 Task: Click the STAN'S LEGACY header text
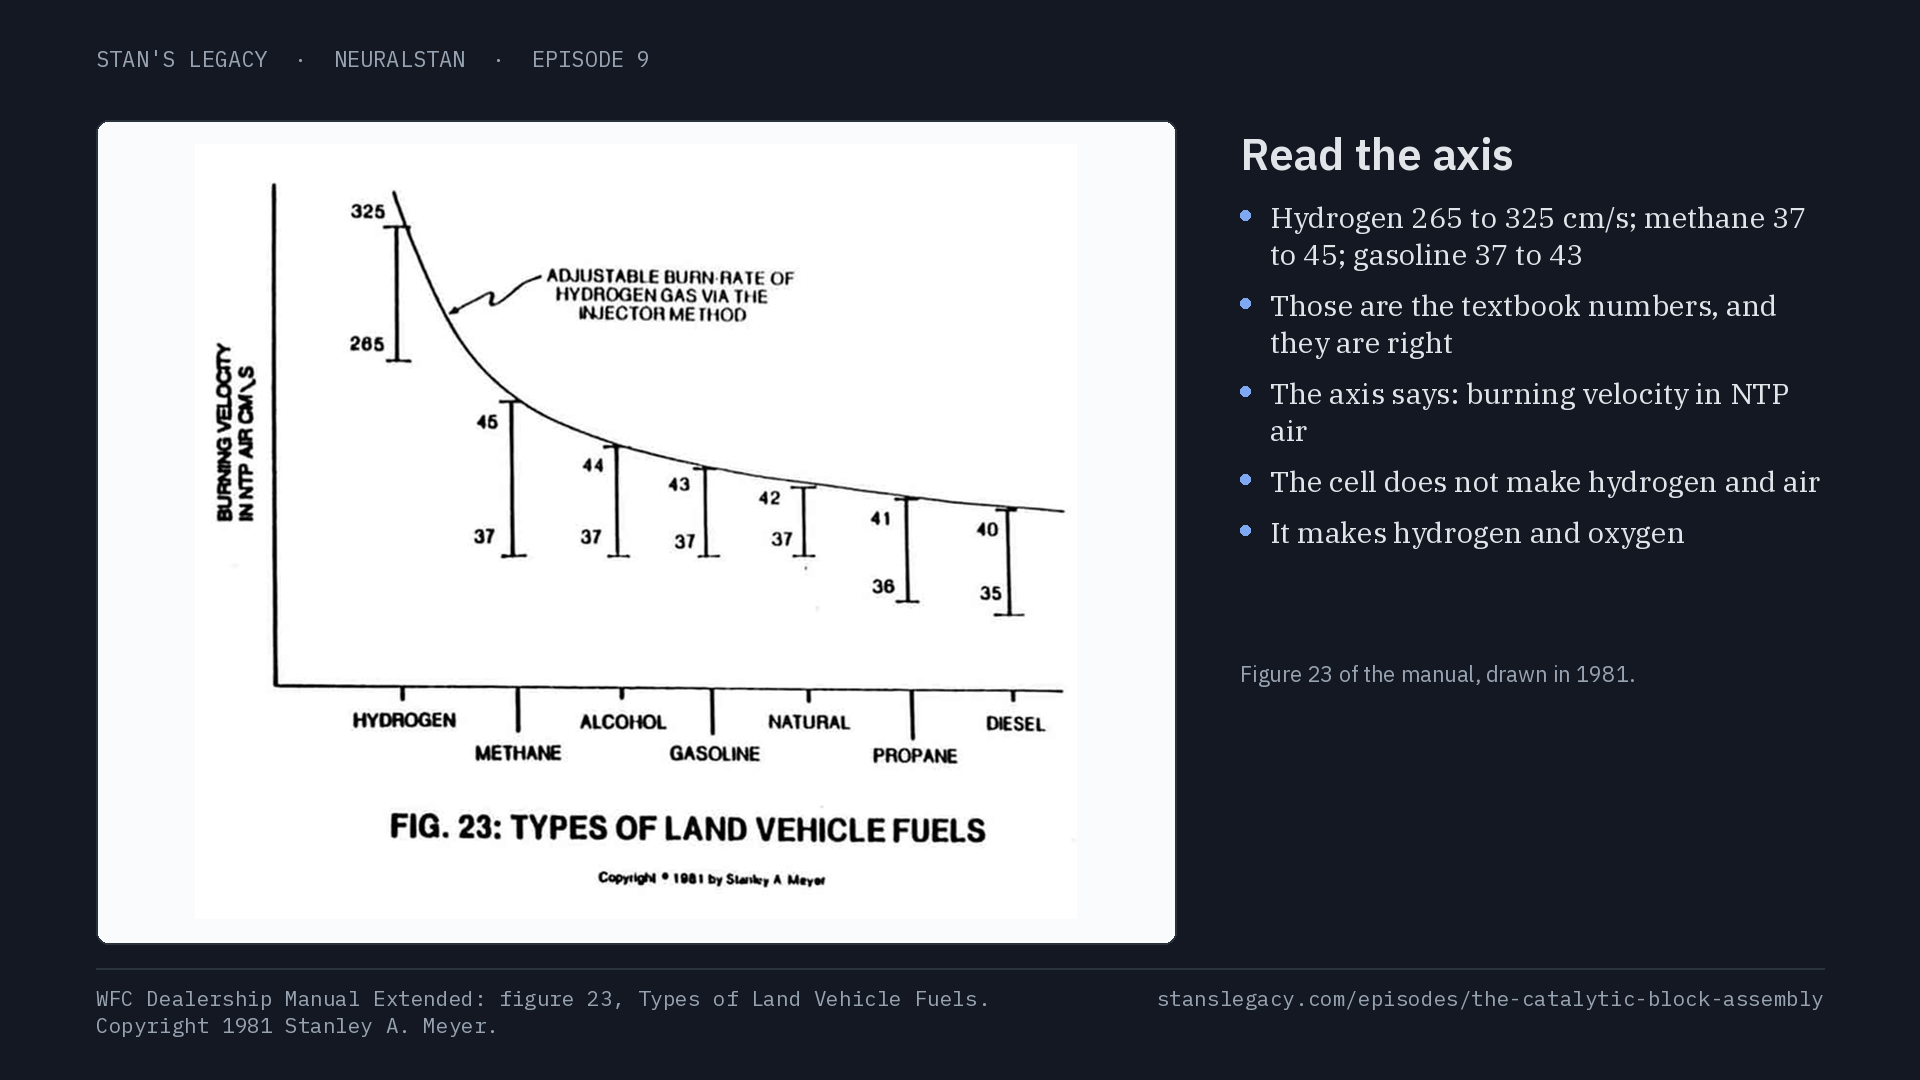coord(182,60)
